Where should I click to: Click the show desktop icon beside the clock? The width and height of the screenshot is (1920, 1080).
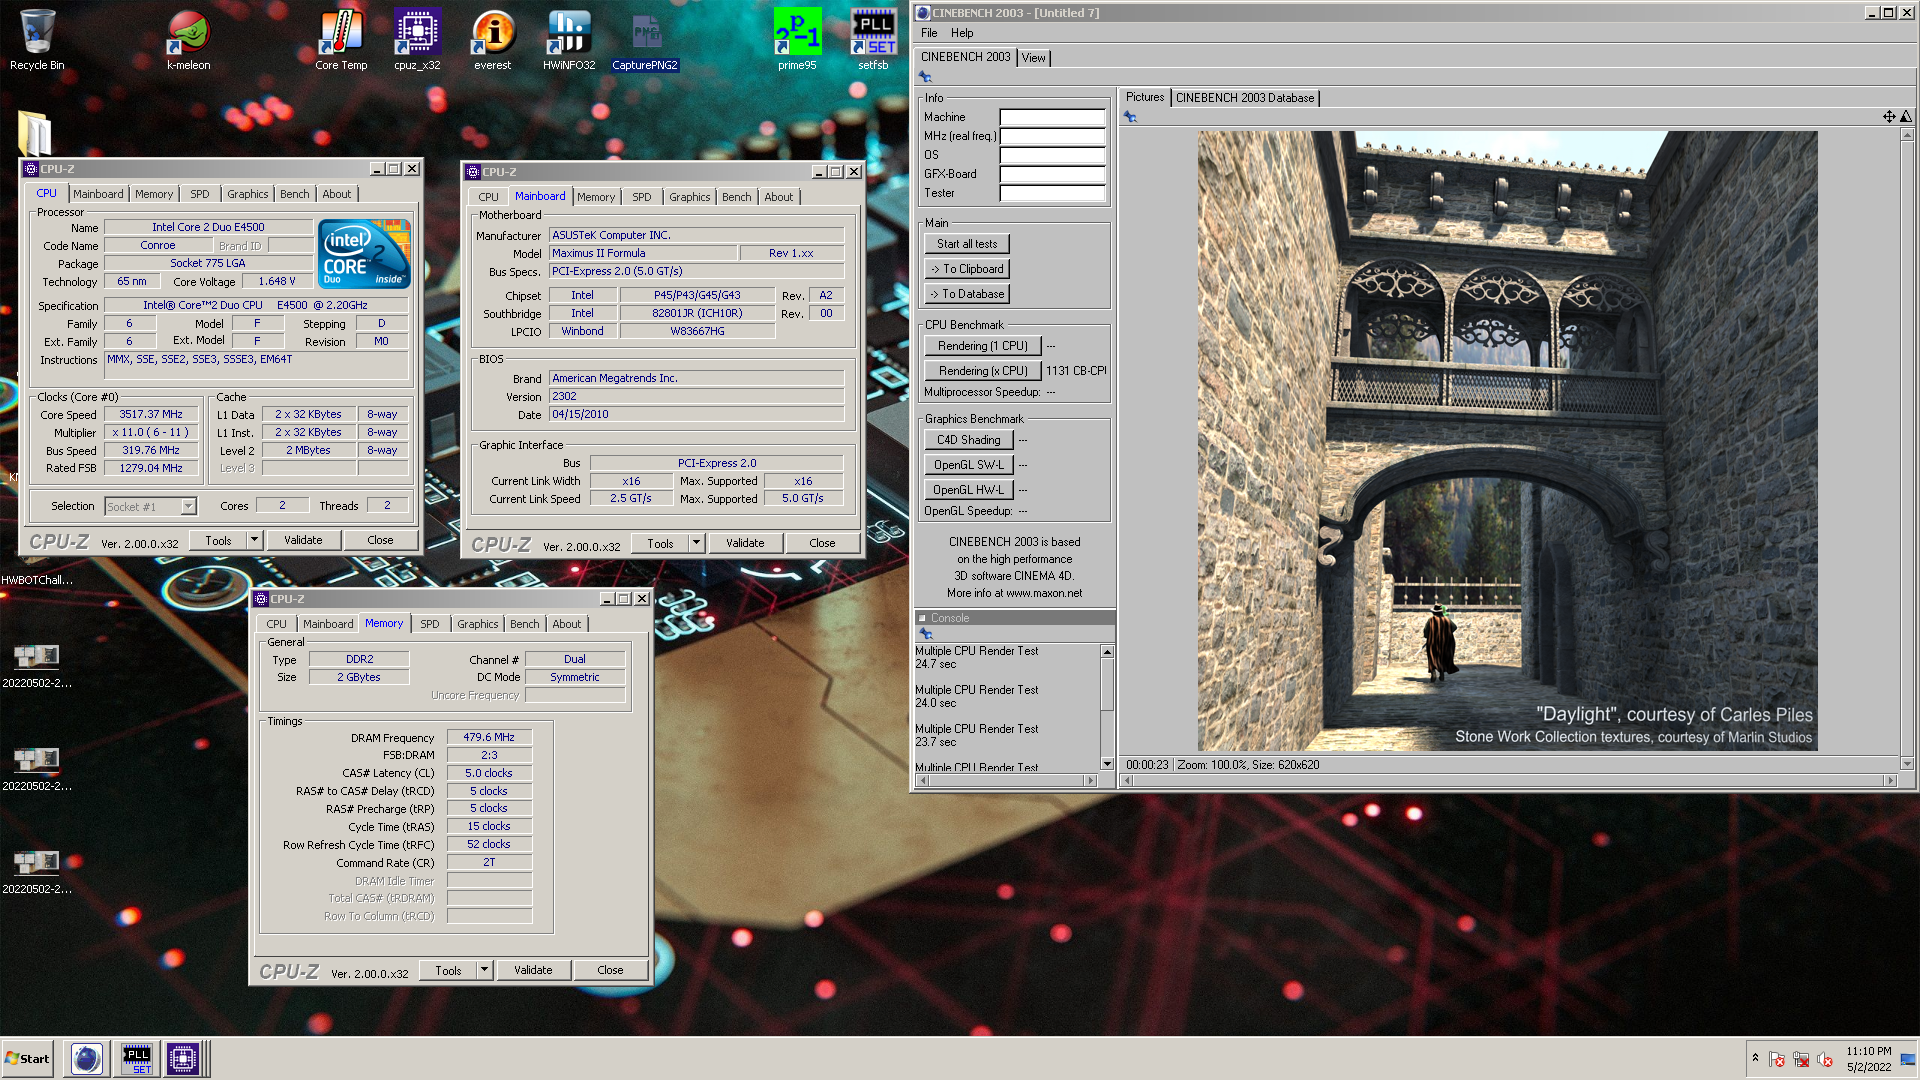(x=1908, y=1059)
